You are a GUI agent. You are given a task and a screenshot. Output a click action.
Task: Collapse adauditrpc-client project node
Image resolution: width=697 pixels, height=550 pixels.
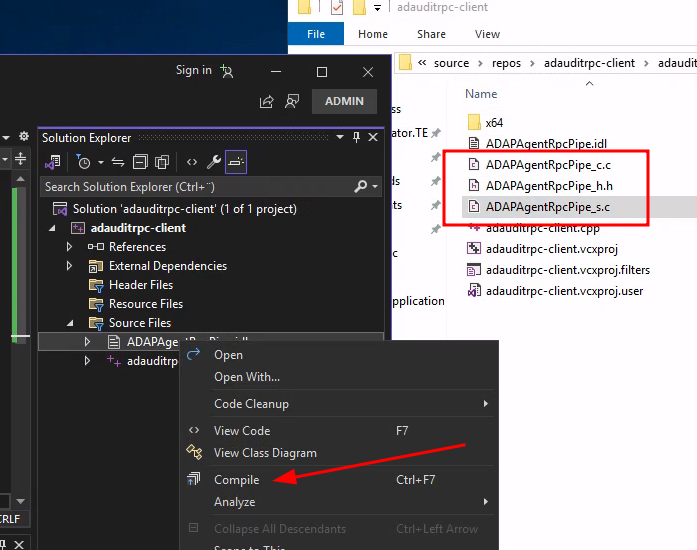[52, 228]
